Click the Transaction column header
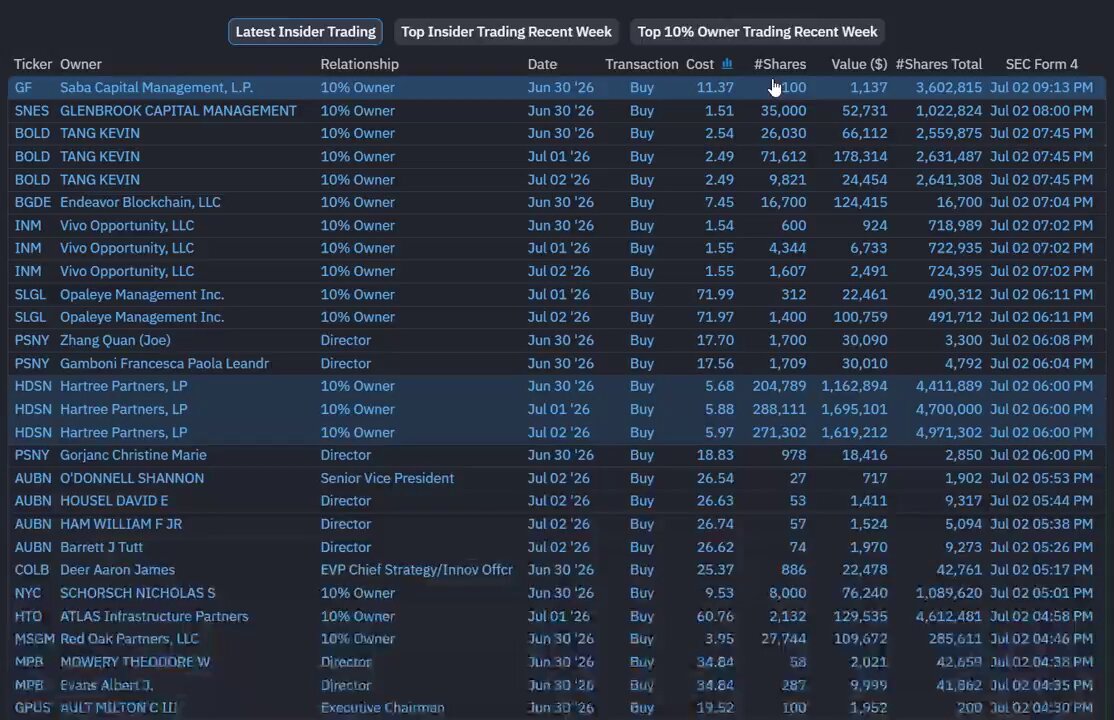Viewport: 1114px width, 720px height. [642, 64]
